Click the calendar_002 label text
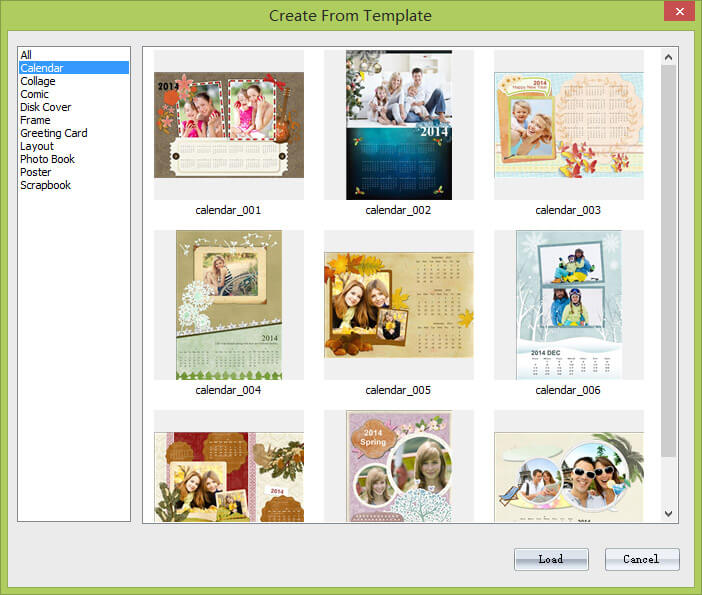The width and height of the screenshot is (702, 595). (398, 210)
